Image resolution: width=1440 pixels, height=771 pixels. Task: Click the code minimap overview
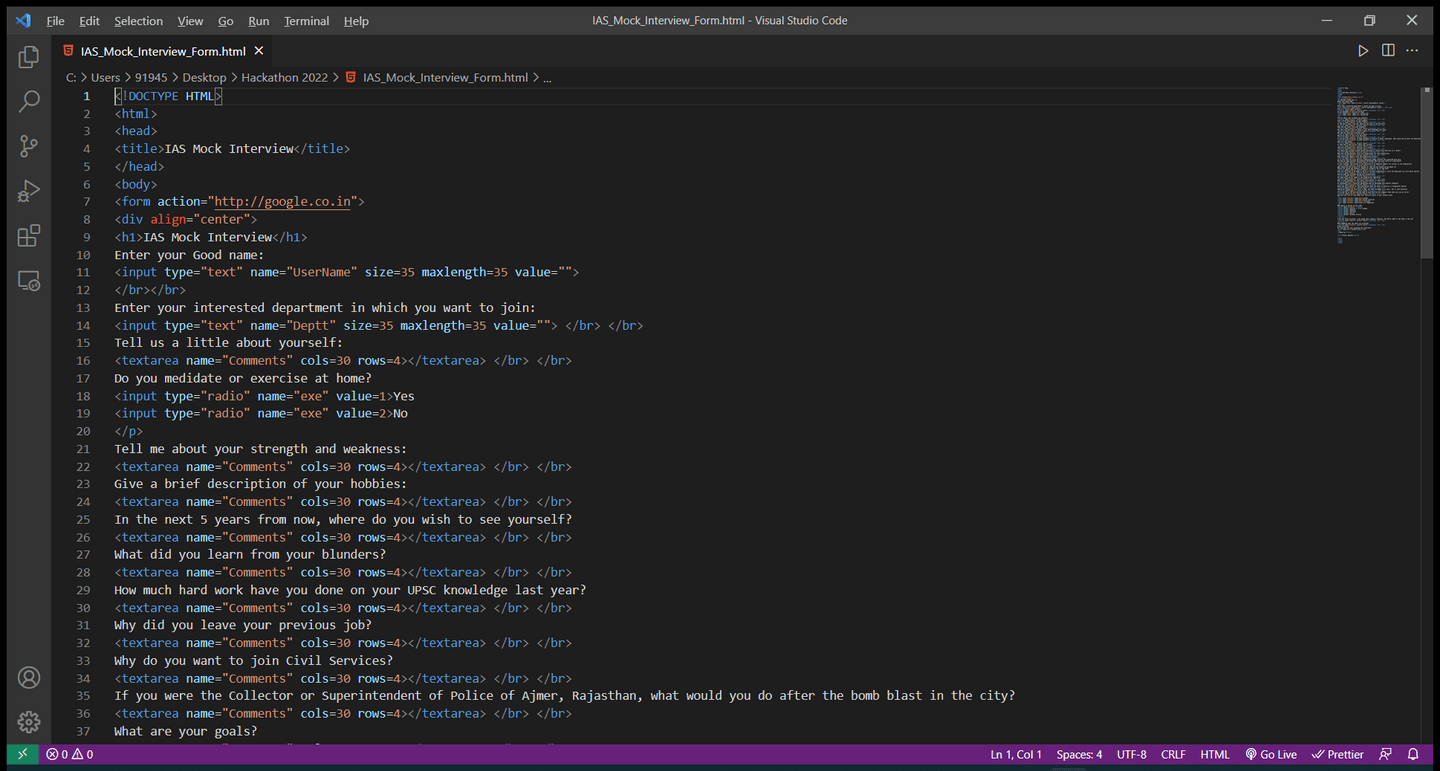point(1378,165)
